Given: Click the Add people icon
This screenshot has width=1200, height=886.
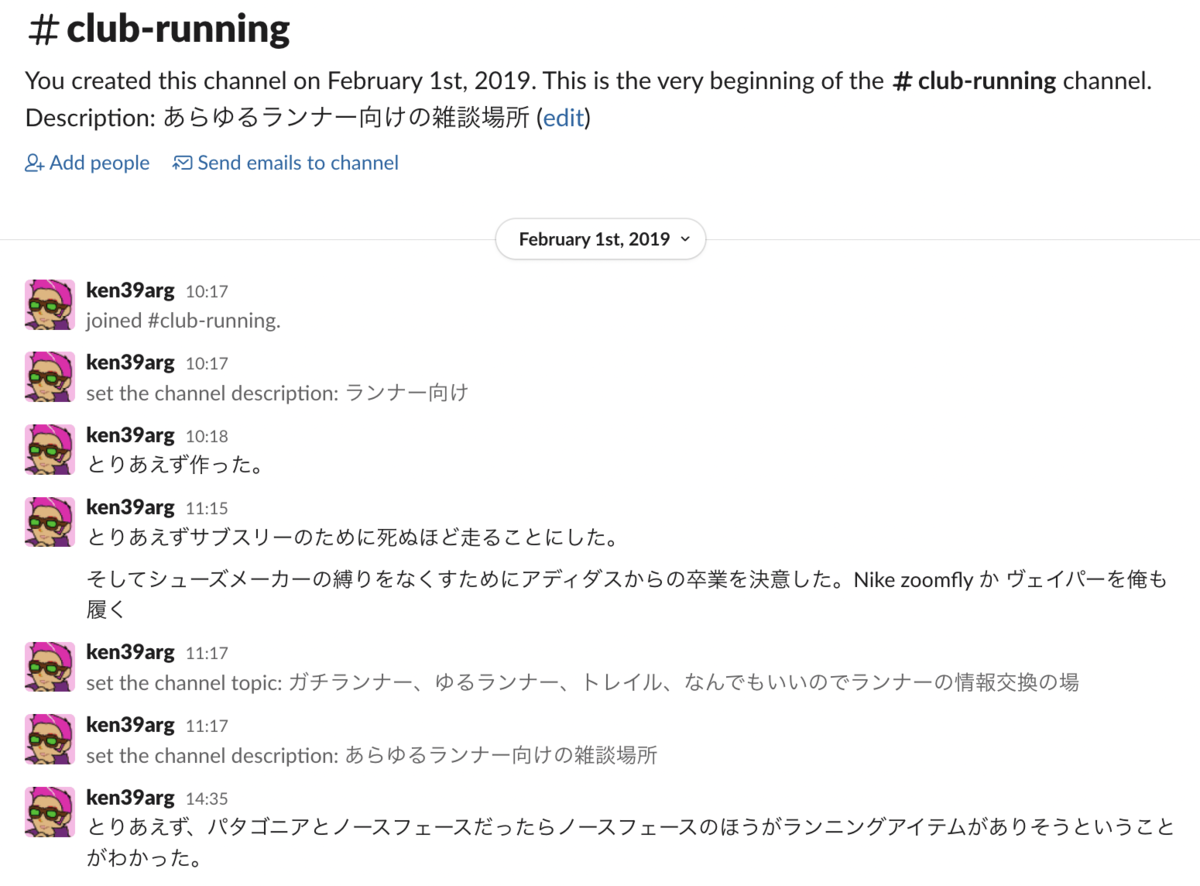Looking at the screenshot, I should (x=35, y=163).
